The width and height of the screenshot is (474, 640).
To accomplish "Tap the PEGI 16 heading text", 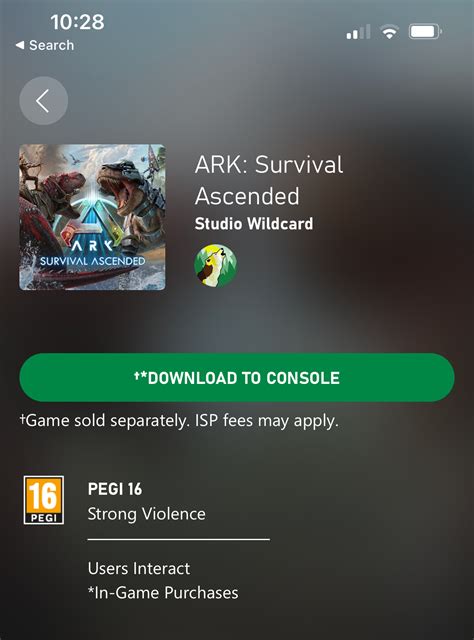I will pyautogui.click(x=115, y=489).
